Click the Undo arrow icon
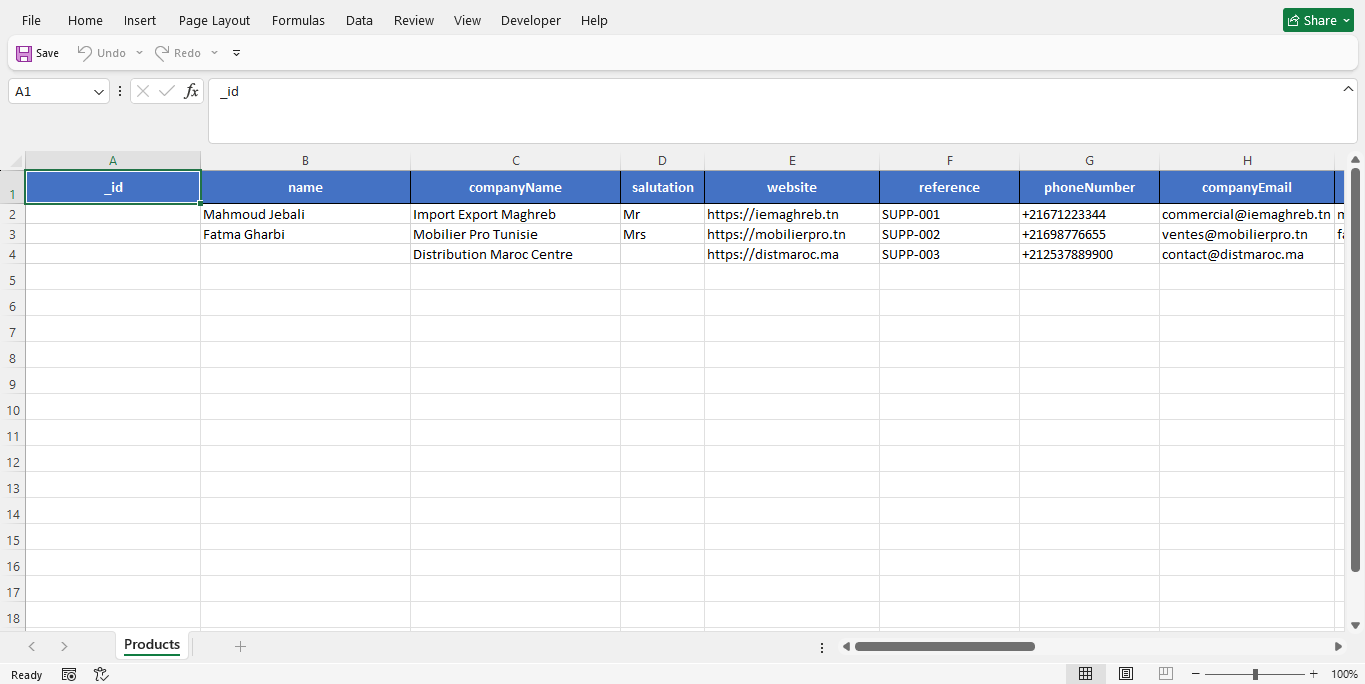 click(x=85, y=53)
